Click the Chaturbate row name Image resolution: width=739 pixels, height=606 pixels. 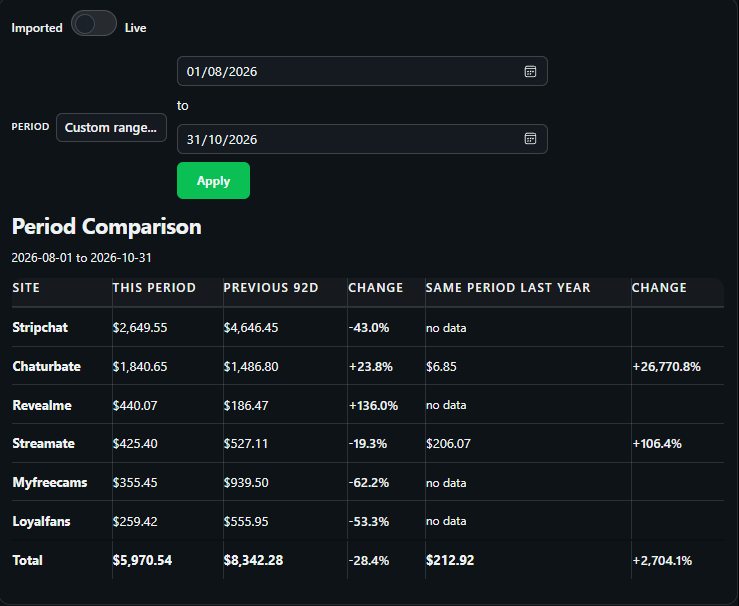[47, 366]
